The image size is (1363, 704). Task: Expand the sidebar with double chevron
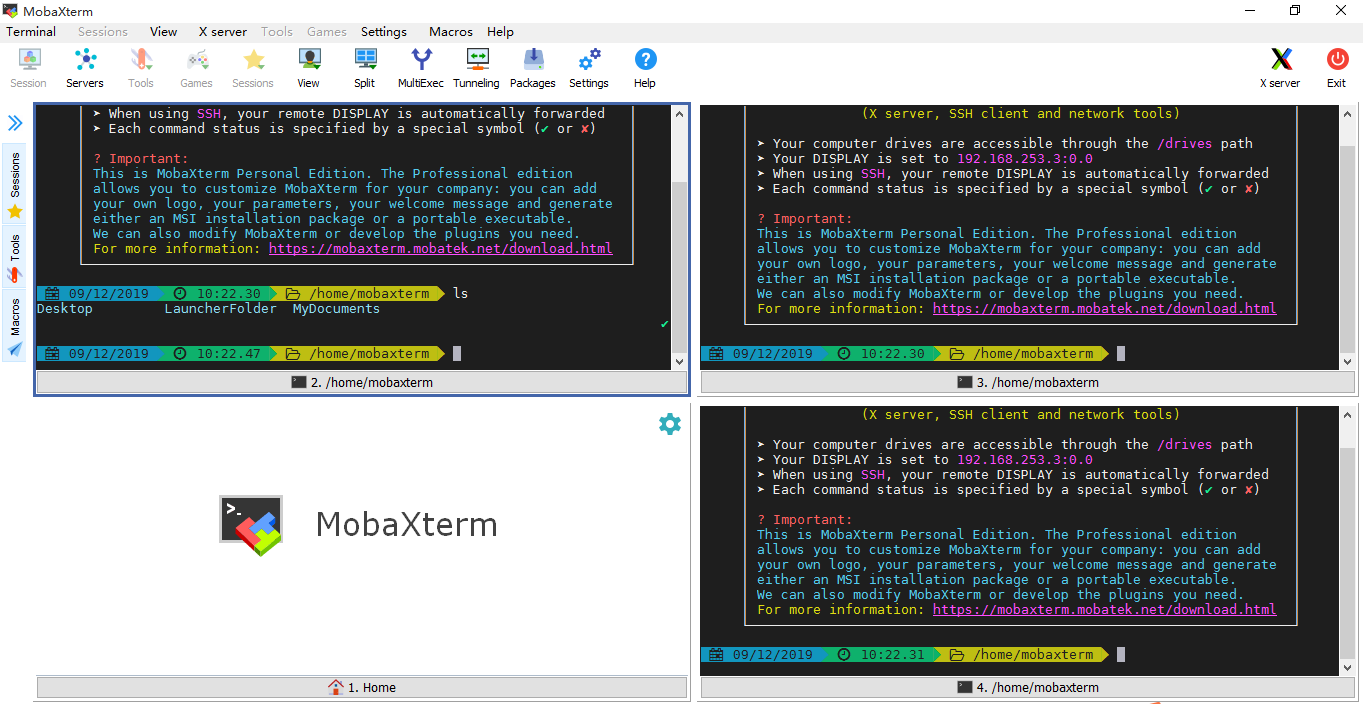[x=15, y=123]
